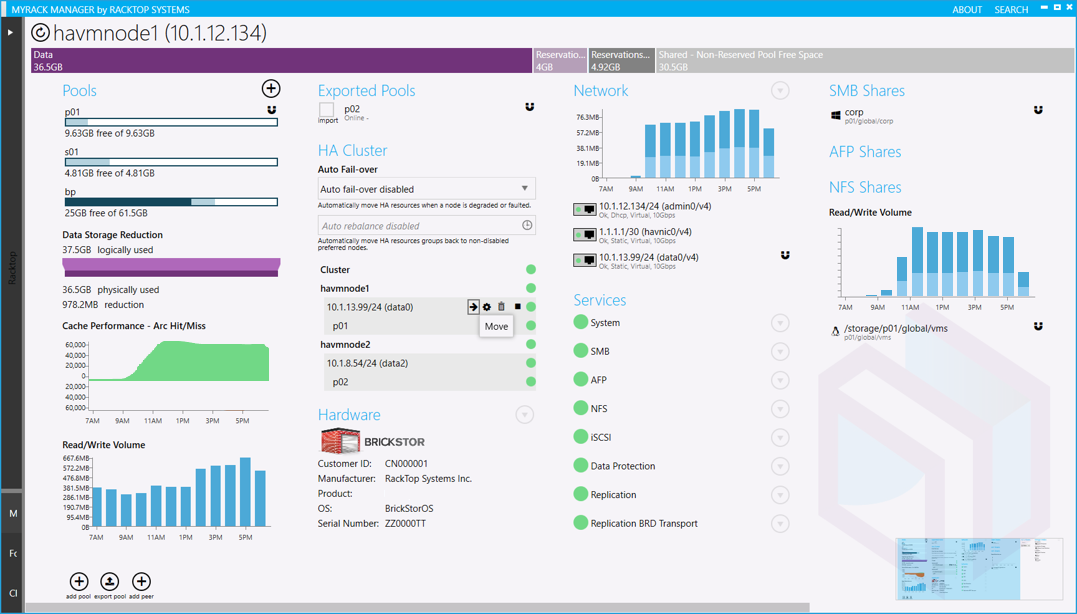This screenshot has height=614, width=1077.
Task: Click Linux penguin icon of NFS share
Action: click(x=835, y=331)
